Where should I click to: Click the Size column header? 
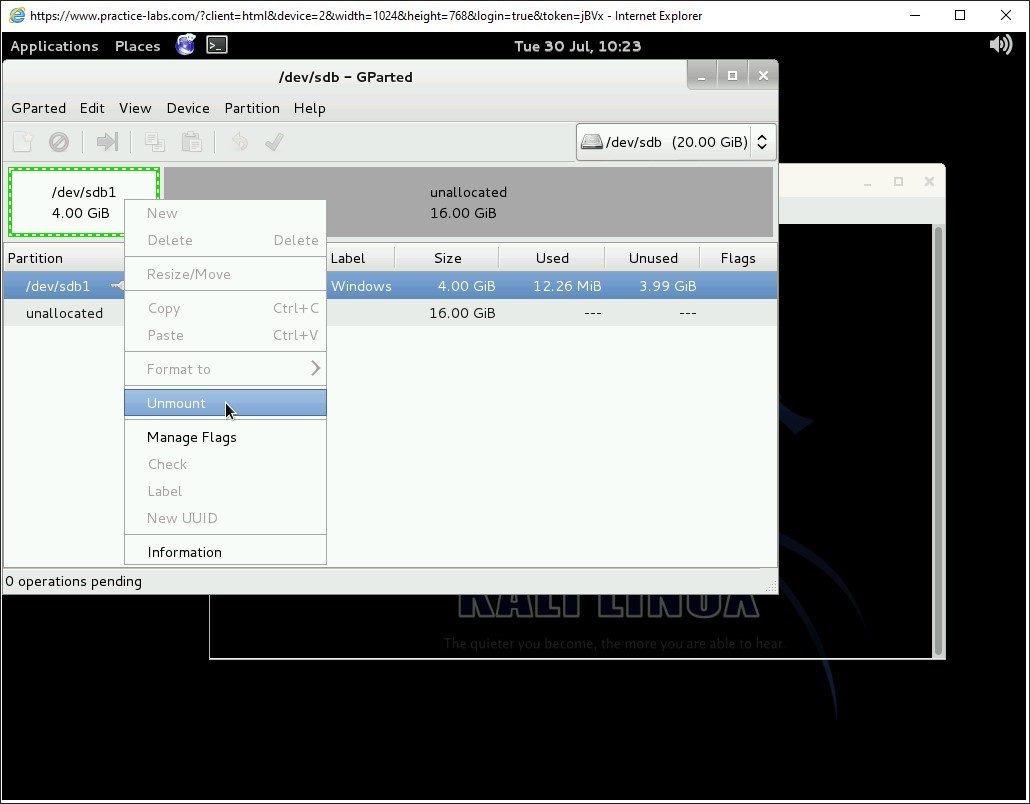pyautogui.click(x=447, y=258)
